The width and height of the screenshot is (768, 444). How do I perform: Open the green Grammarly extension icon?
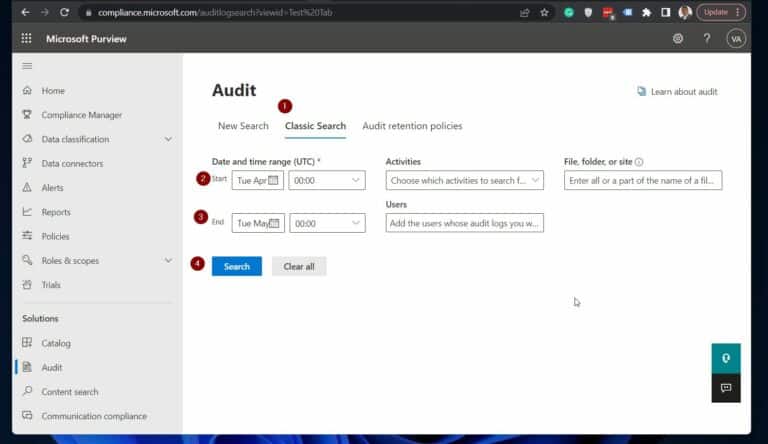pos(569,13)
